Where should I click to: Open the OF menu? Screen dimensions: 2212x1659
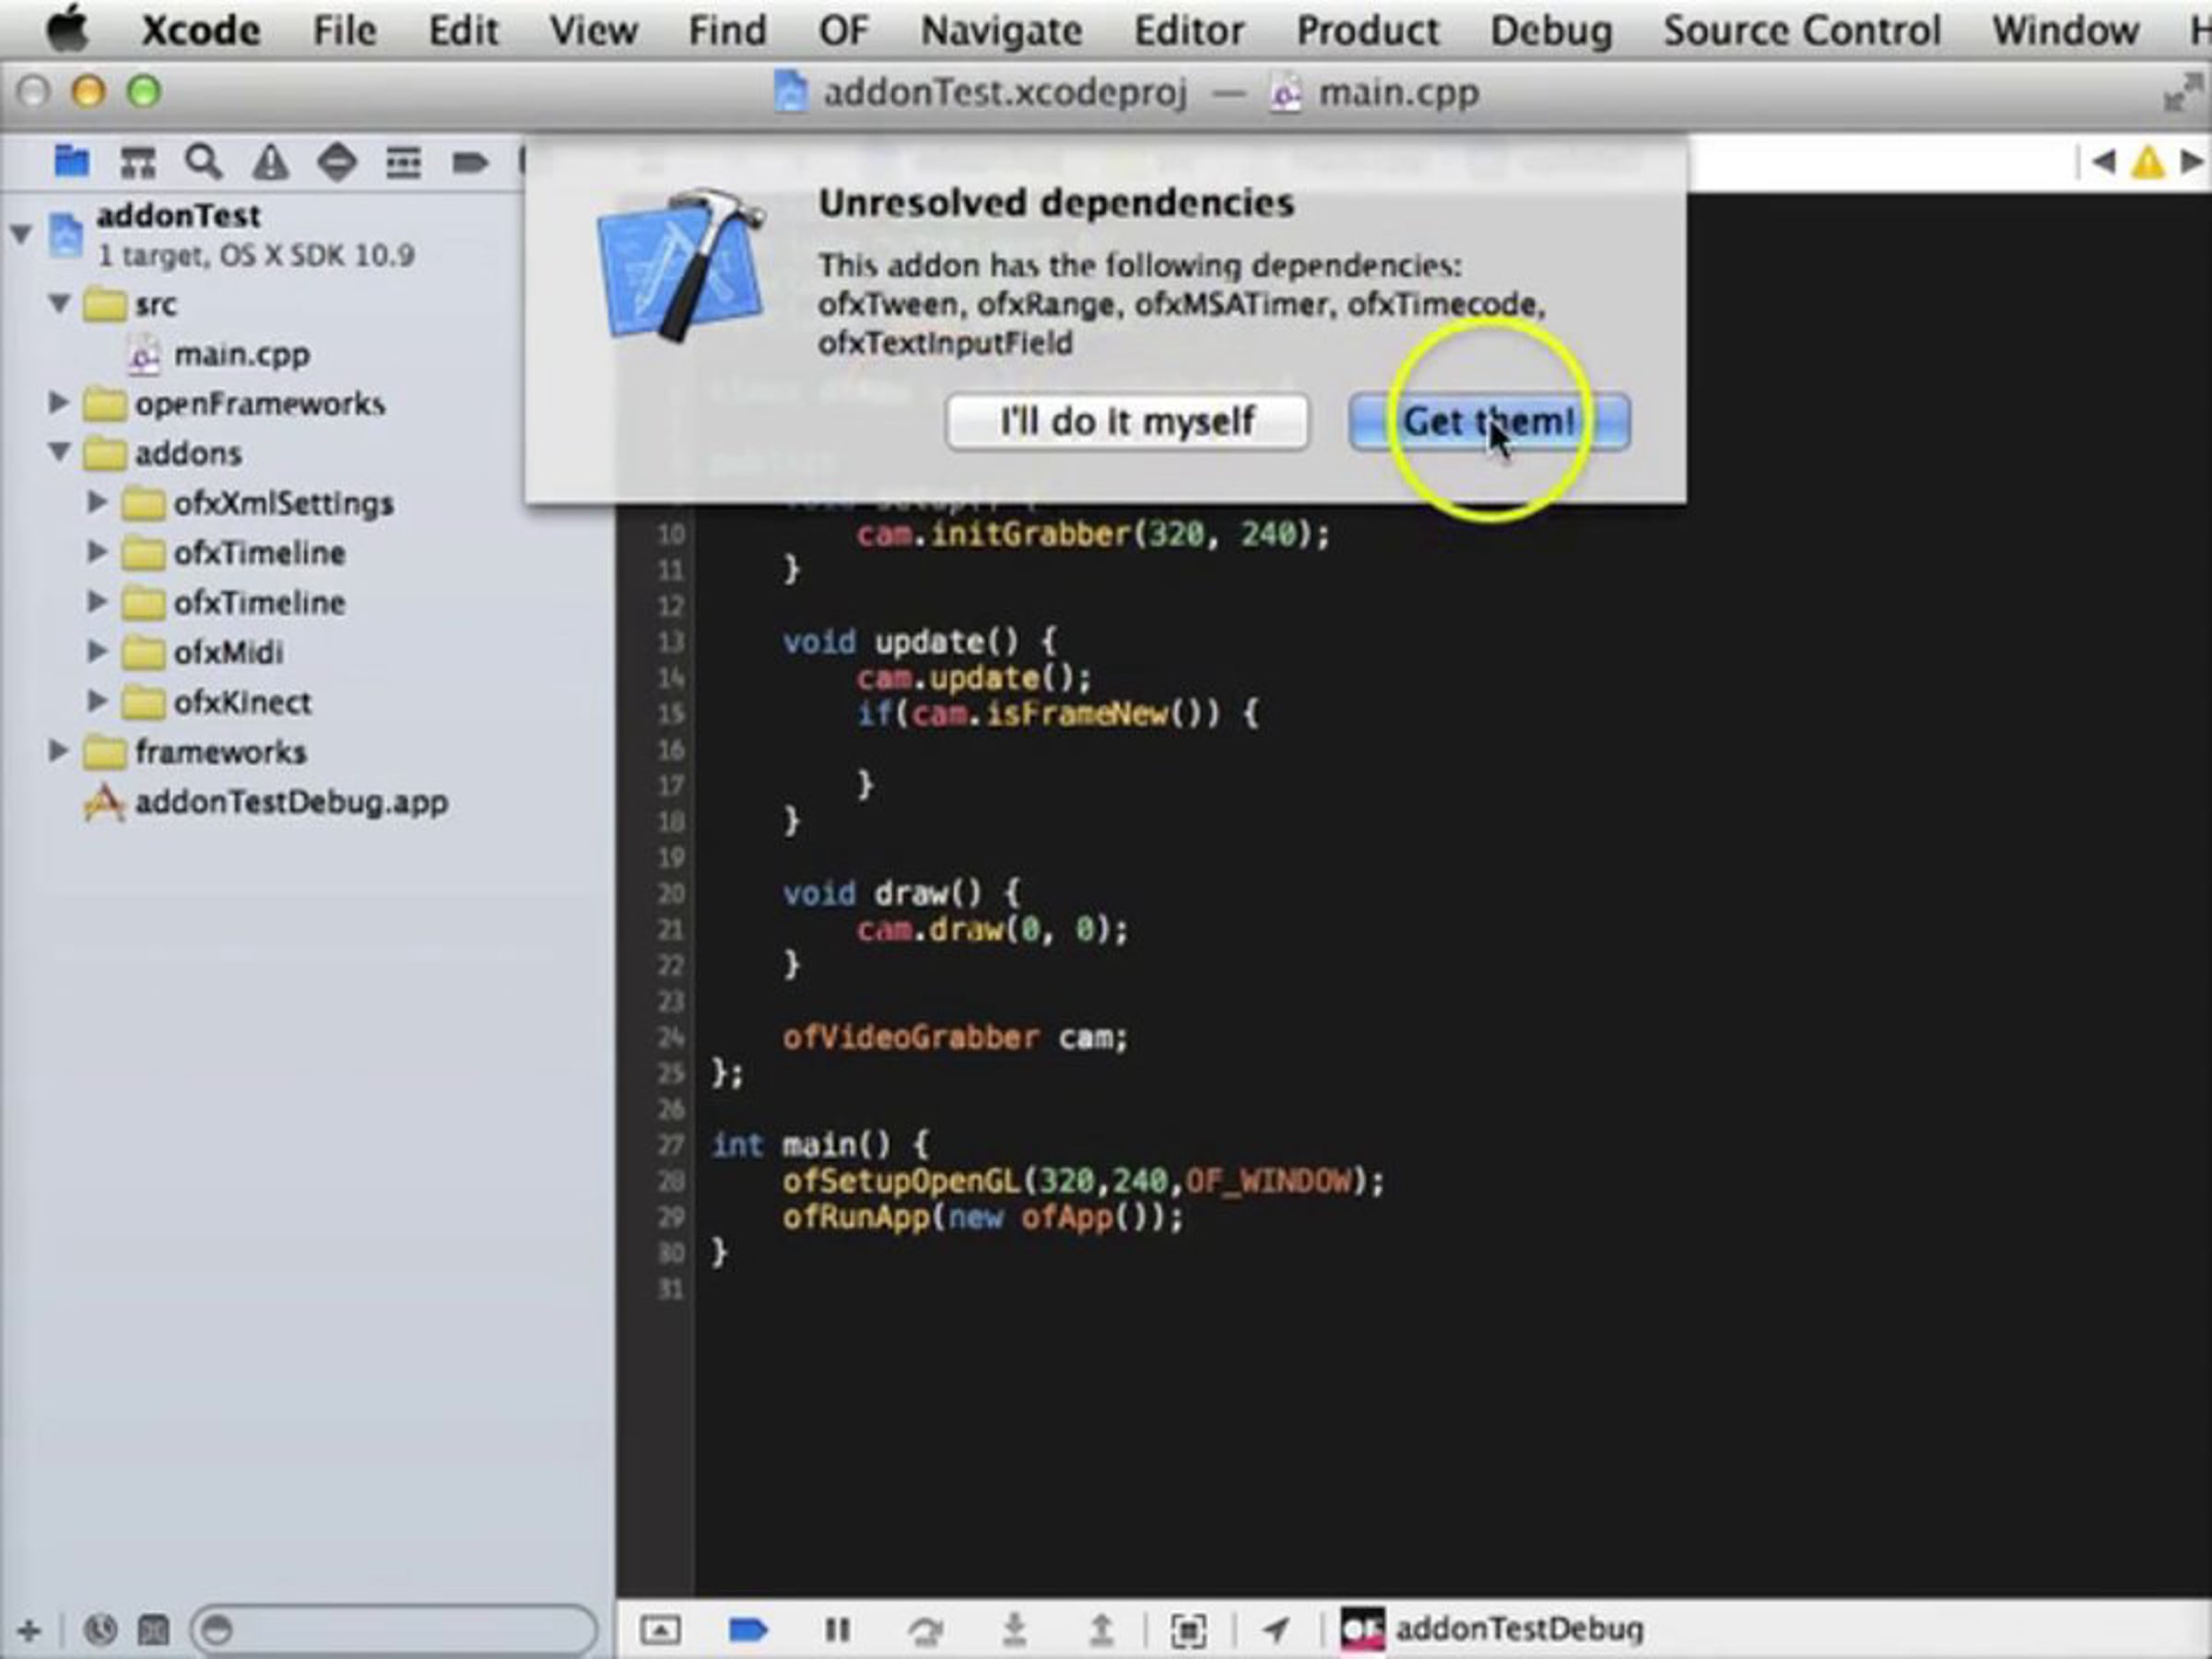[x=843, y=31]
